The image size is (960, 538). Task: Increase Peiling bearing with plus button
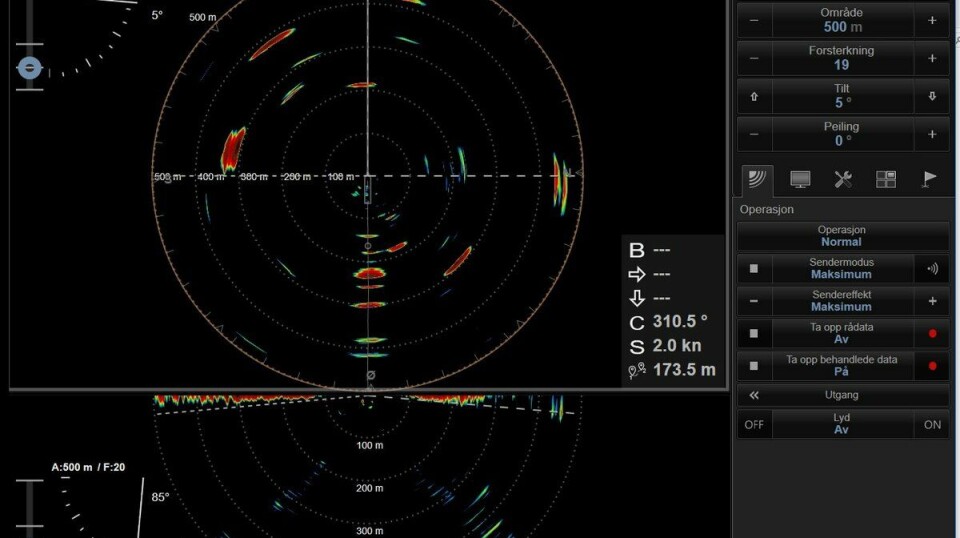pos(932,134)
